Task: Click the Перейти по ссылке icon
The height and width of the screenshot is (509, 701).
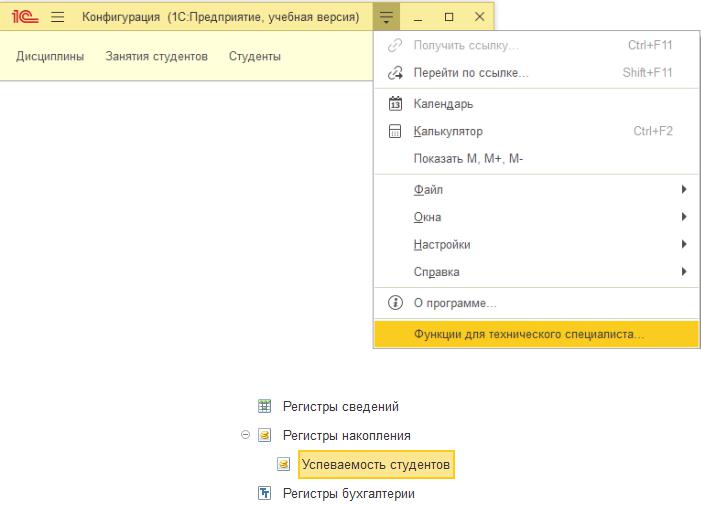Action: coord(395,73)
